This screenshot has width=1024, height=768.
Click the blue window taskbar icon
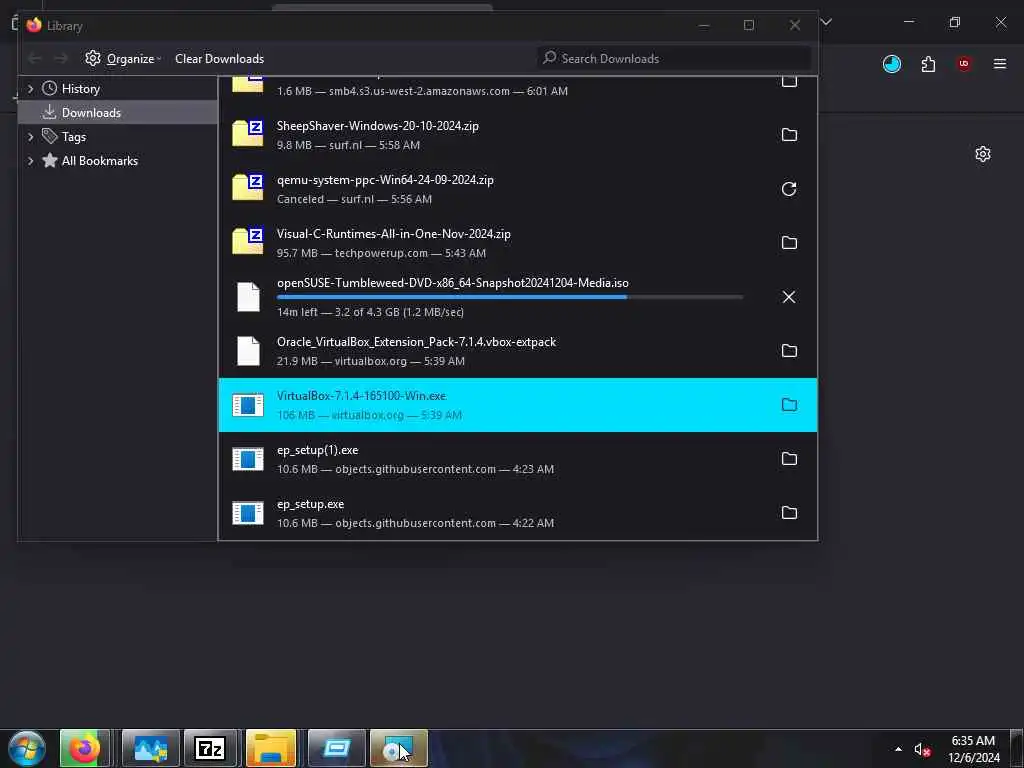pyautogui.click(x=337, y=748)
